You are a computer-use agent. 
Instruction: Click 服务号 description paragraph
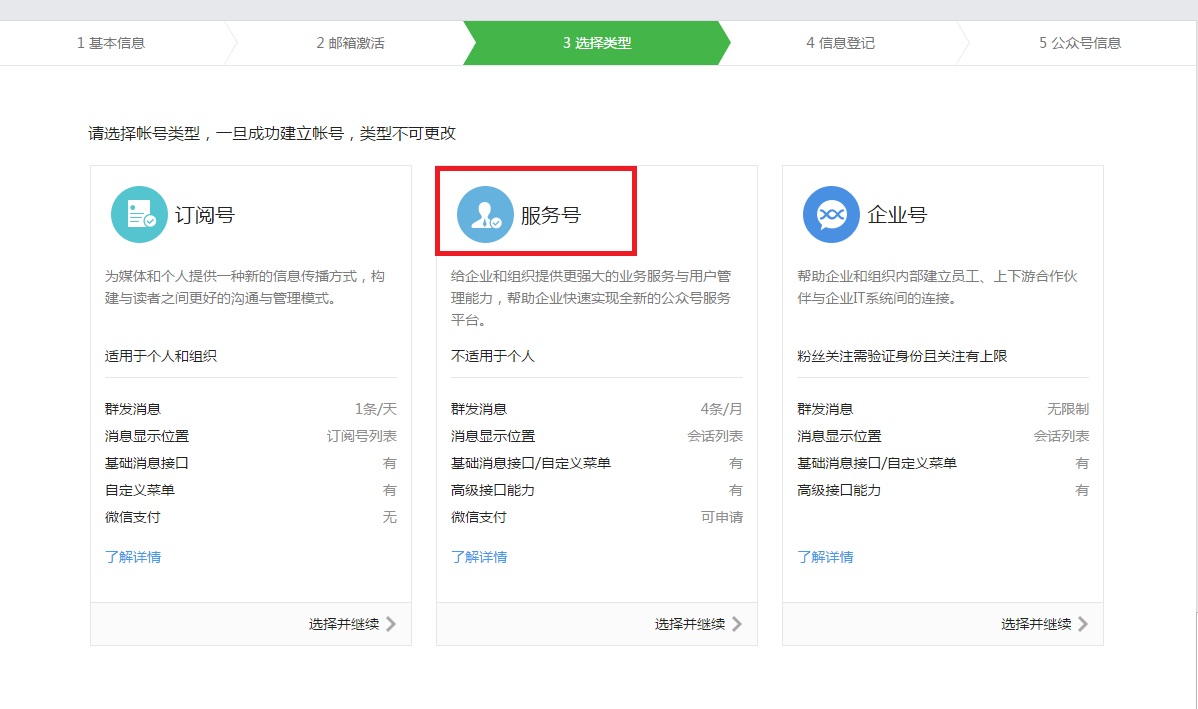tap(591, 298)
